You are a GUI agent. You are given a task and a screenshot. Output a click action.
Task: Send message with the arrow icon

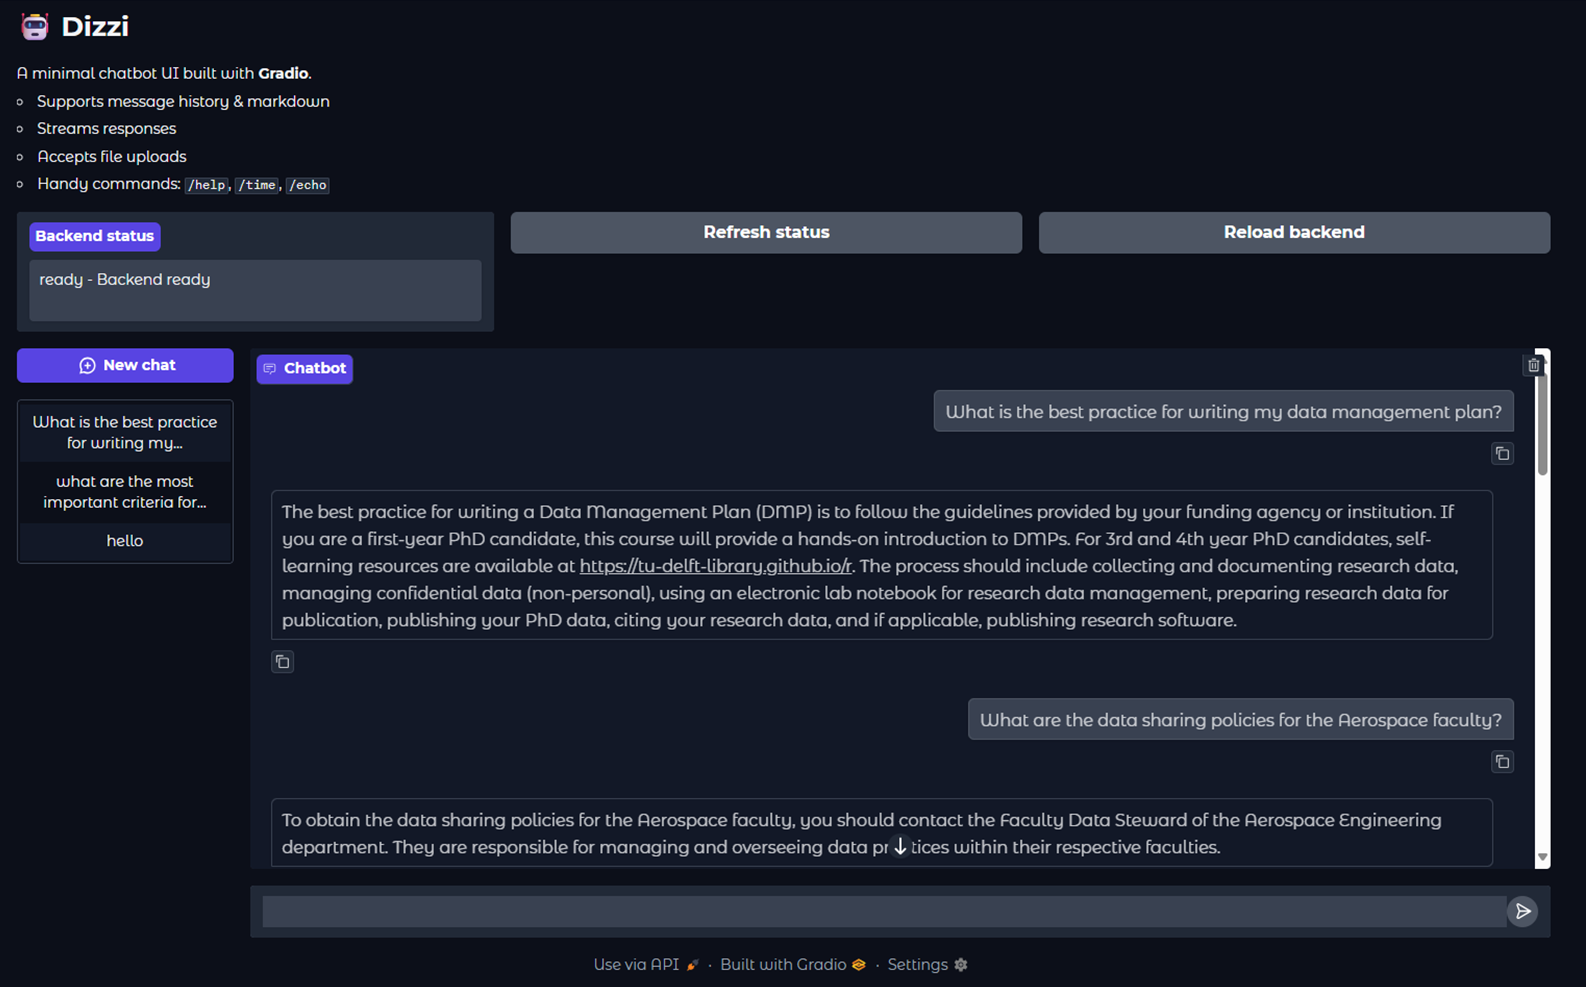coord(1522,911)
